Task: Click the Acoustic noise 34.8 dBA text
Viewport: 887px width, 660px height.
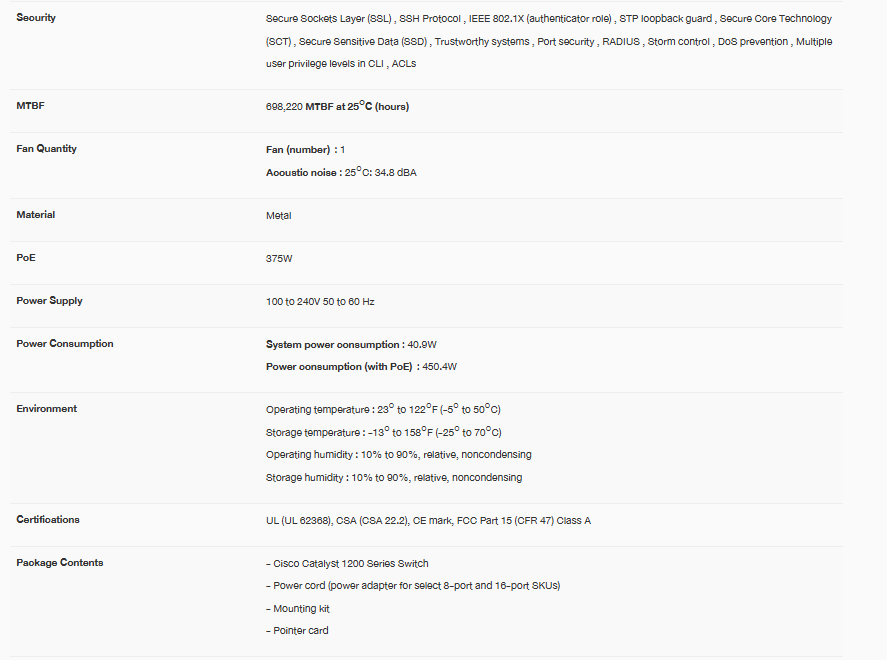Action: pos(341,173)
